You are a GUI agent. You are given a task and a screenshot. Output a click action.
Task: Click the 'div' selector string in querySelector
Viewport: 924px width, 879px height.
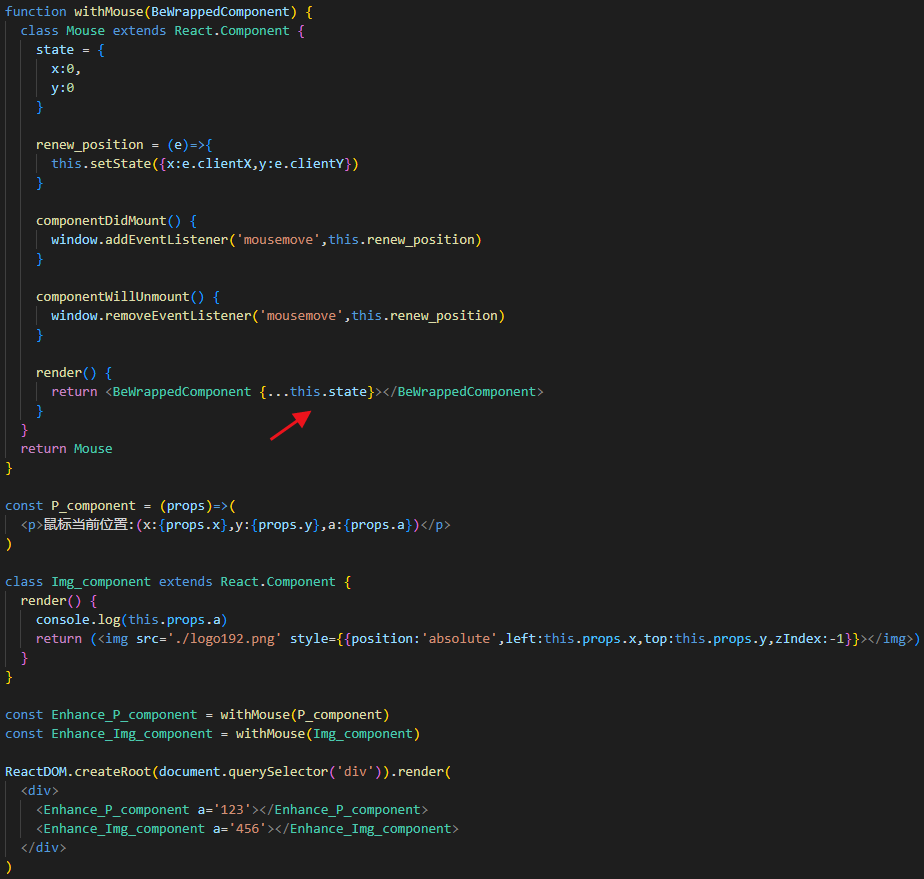(355, 772)
